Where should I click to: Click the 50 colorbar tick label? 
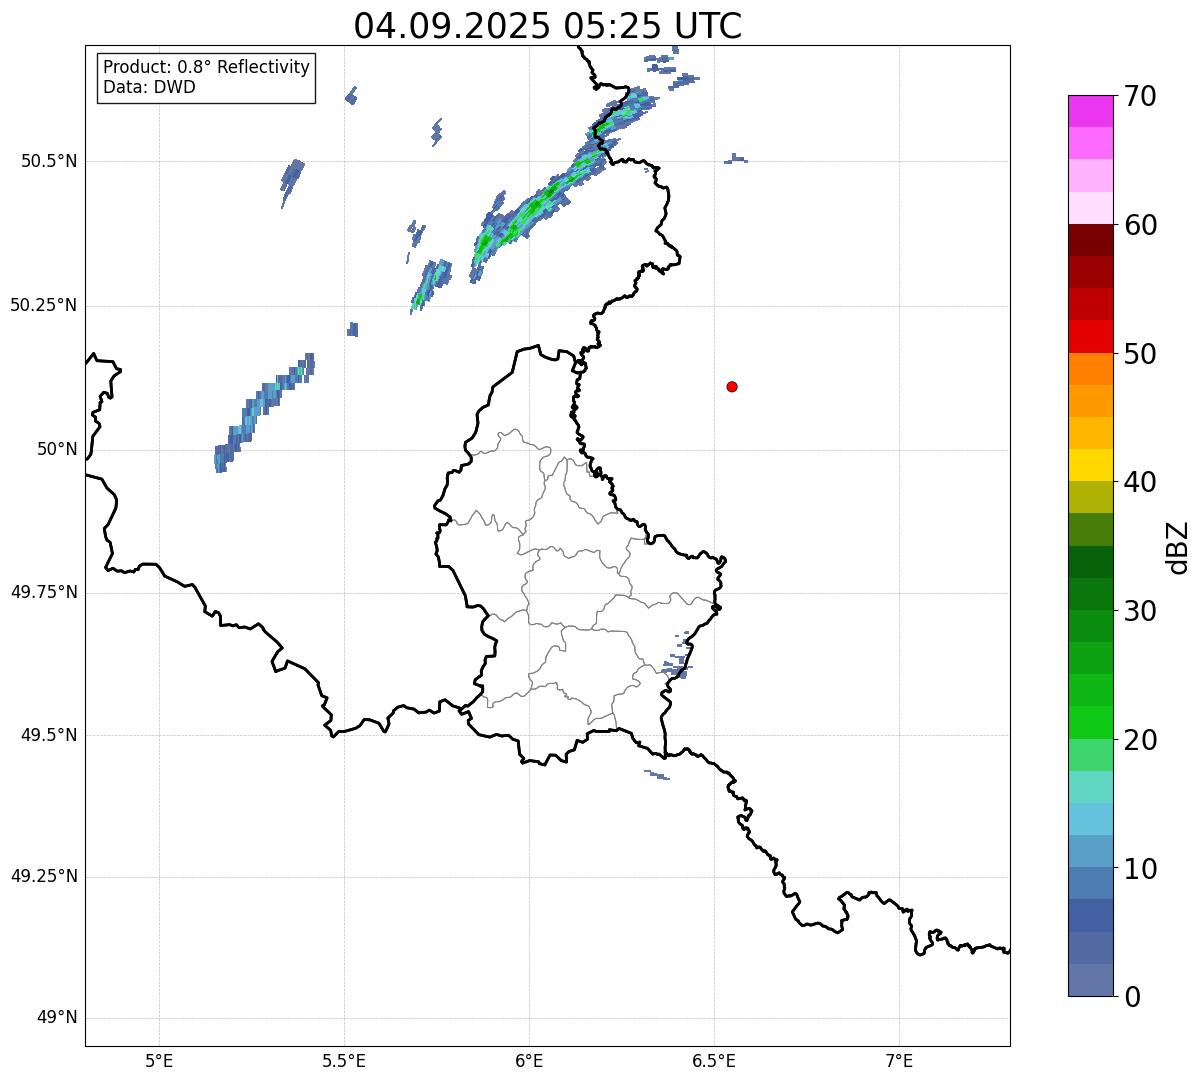(1140, 354)
